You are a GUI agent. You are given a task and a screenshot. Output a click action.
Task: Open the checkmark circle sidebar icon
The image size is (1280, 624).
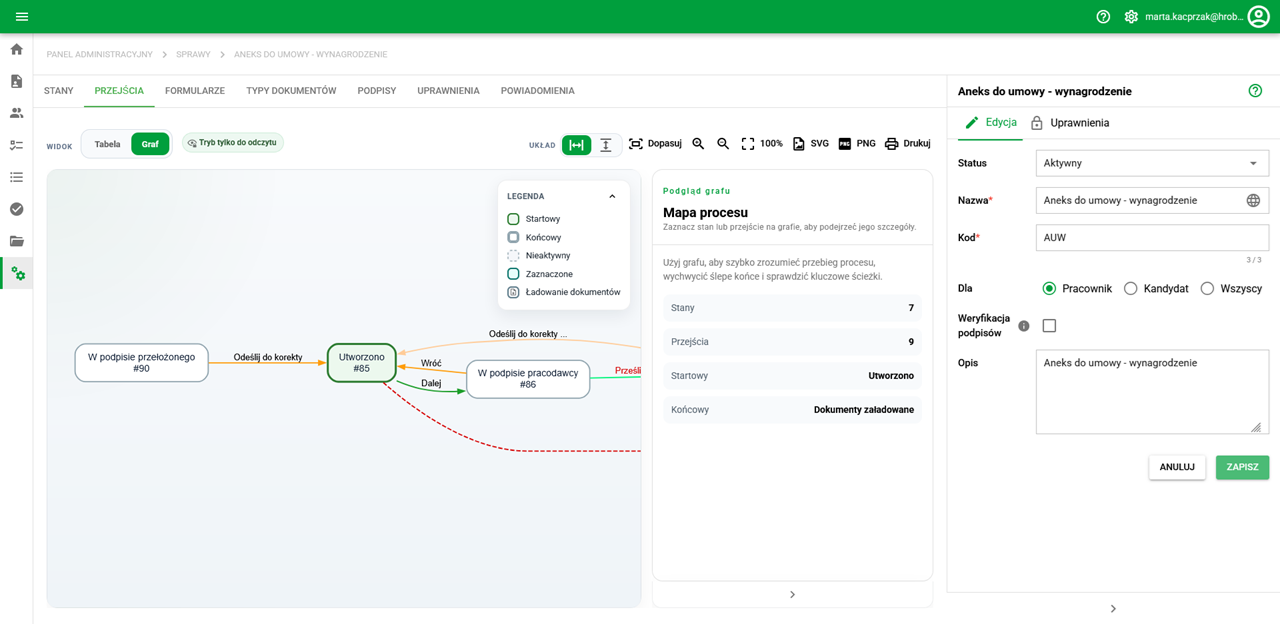point(16,209)
